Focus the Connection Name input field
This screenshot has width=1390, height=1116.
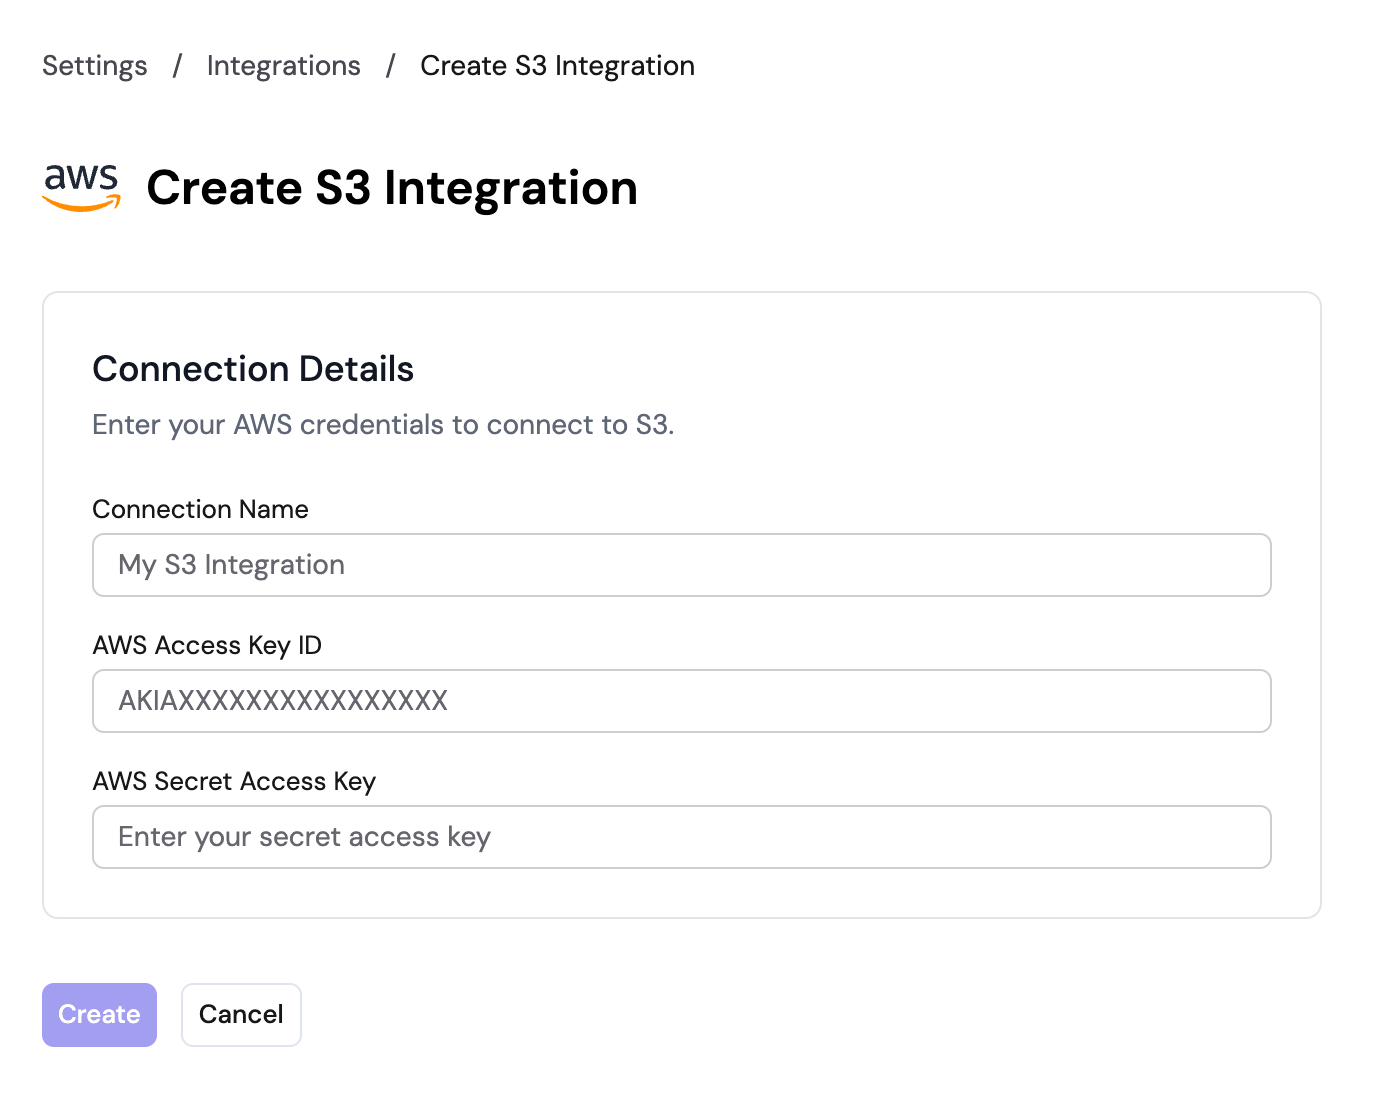coord(681,565)
